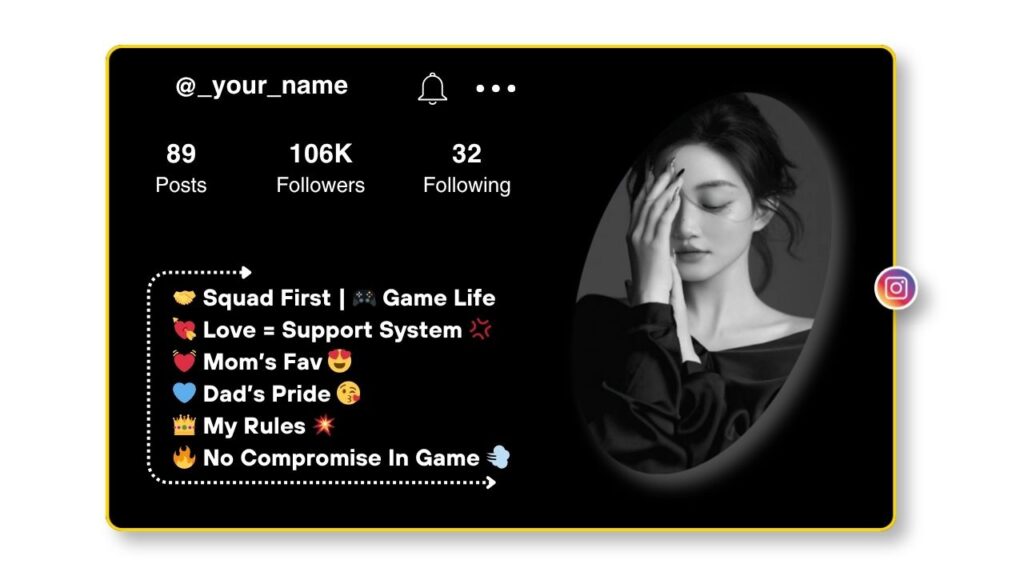Screen dimensions: 1024x576
Task: Open the 32 Following list
Action: [466, 169]
